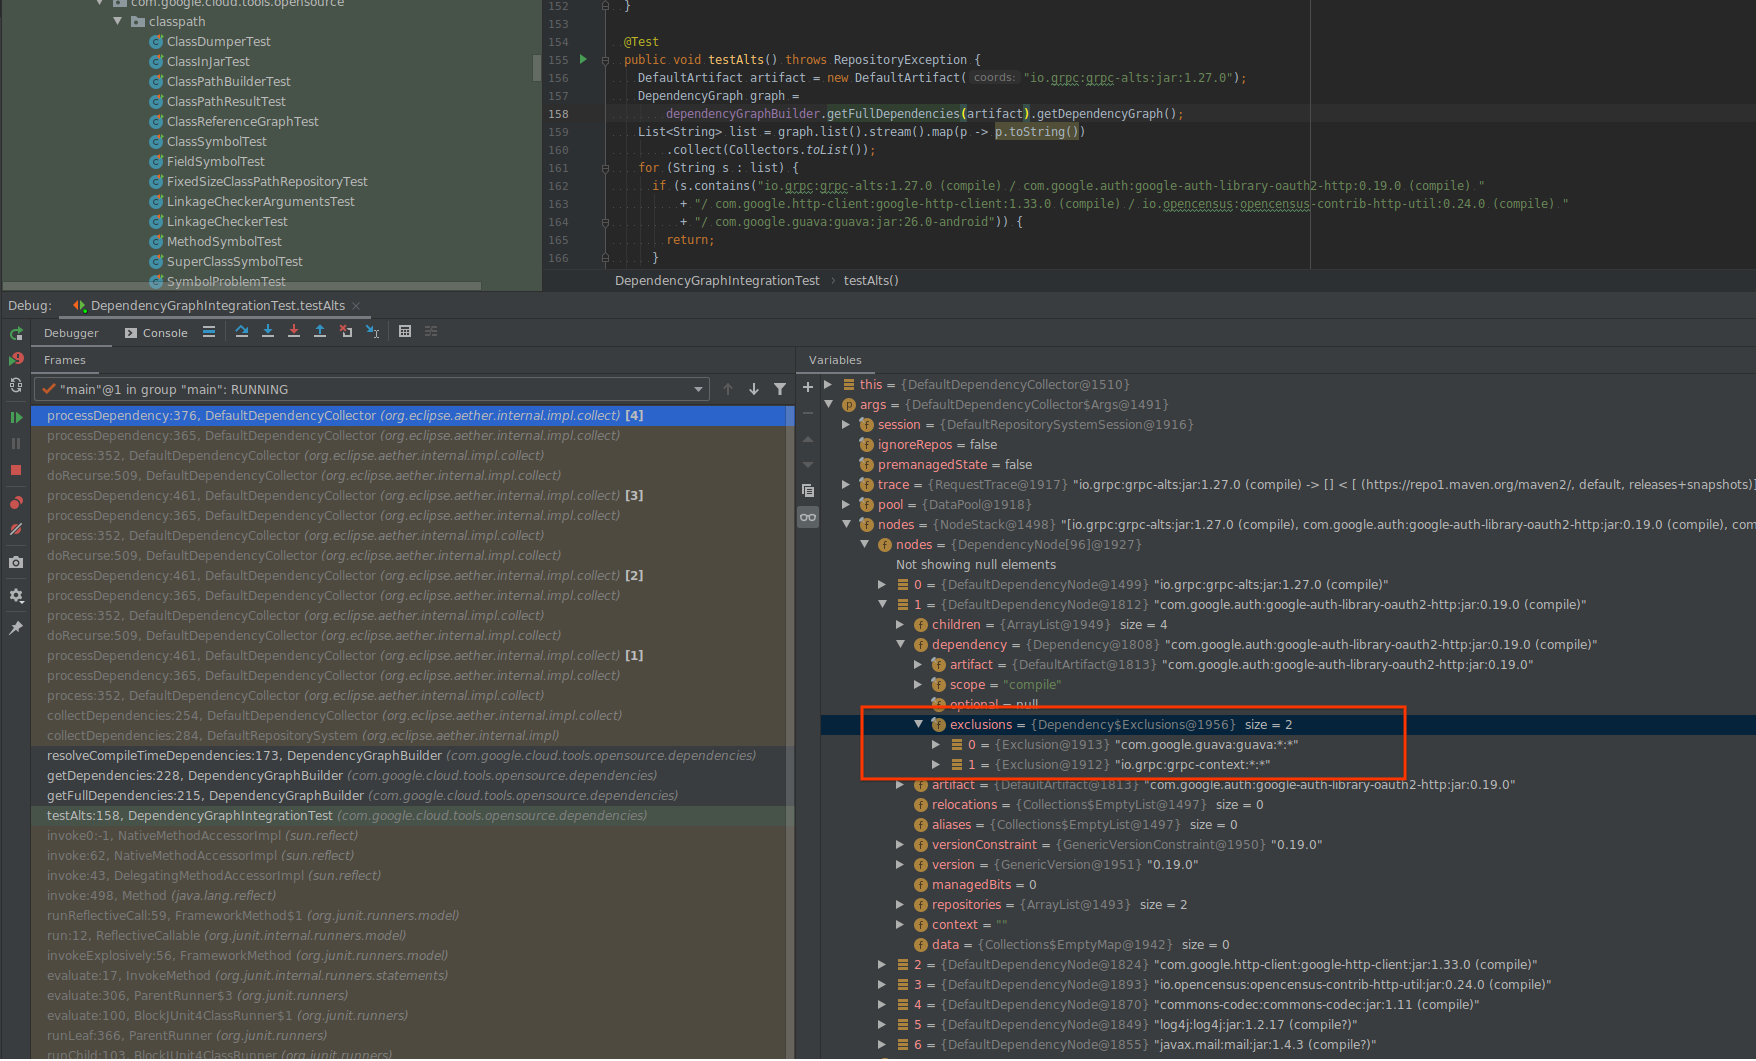This screenshot has width=1756, height=1061.
Task: Stop the debugger with red square icon
Action: [16, 470]
